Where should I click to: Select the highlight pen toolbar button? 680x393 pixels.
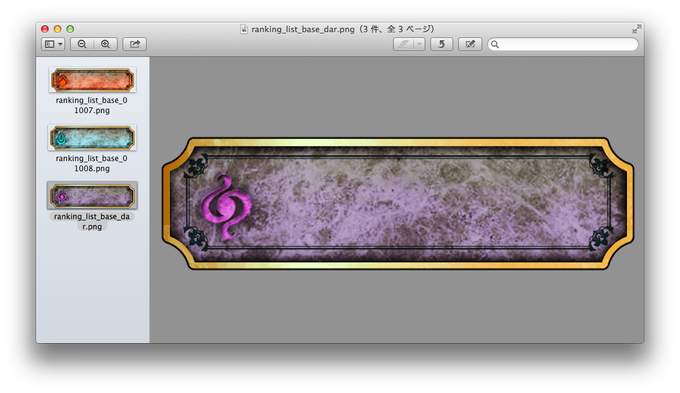404,44
